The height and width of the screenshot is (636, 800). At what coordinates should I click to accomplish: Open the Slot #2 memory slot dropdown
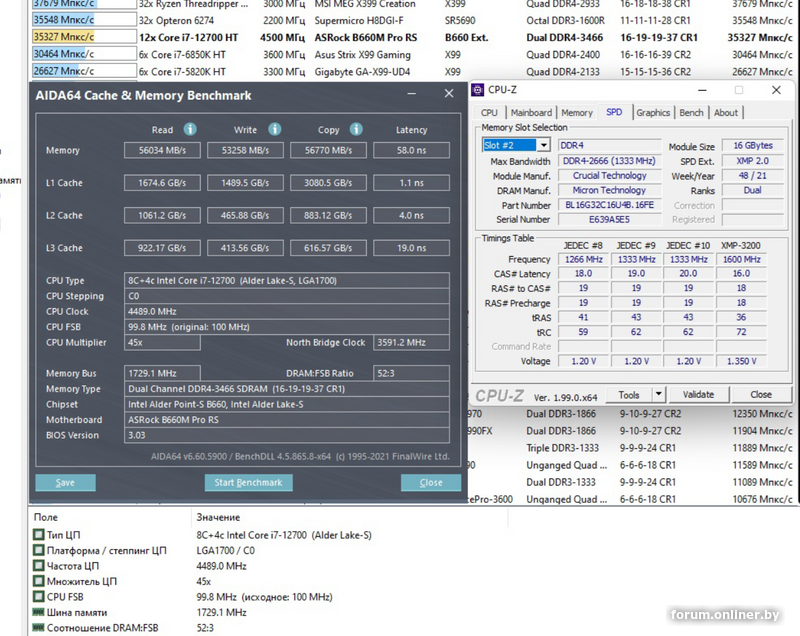pyautogui.click(x=543, y=146)
